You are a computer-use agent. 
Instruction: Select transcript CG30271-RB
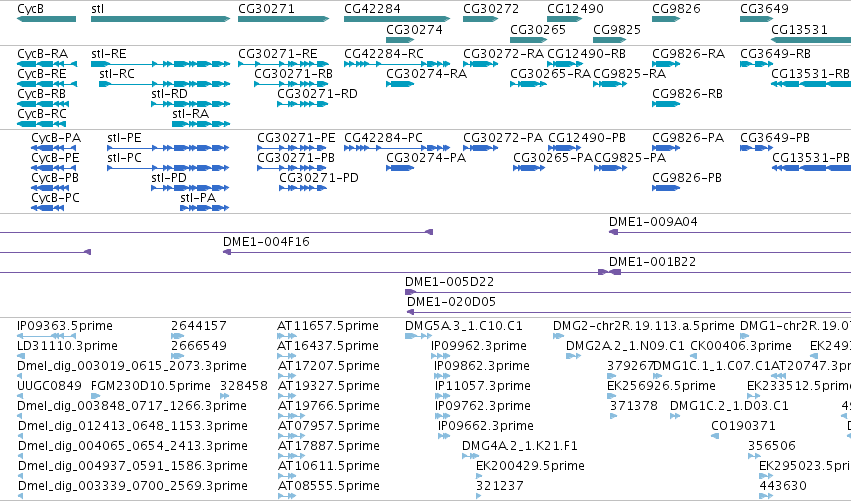291,84
